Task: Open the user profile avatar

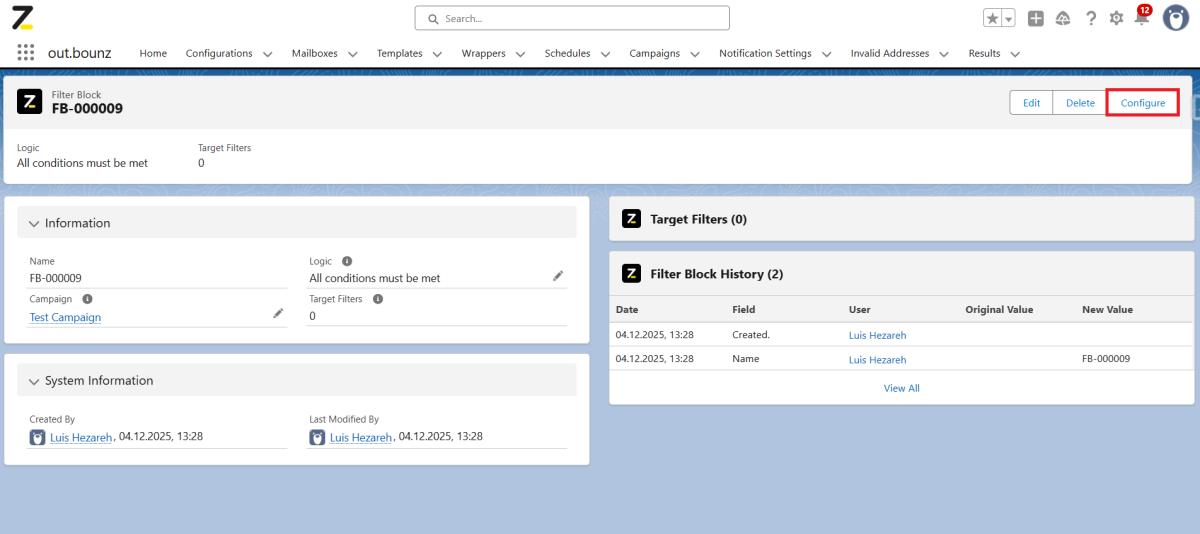Action: 1175,18
